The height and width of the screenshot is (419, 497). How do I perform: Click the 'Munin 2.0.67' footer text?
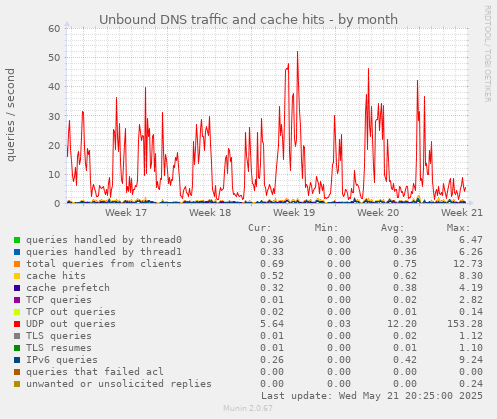coord(248,408)
